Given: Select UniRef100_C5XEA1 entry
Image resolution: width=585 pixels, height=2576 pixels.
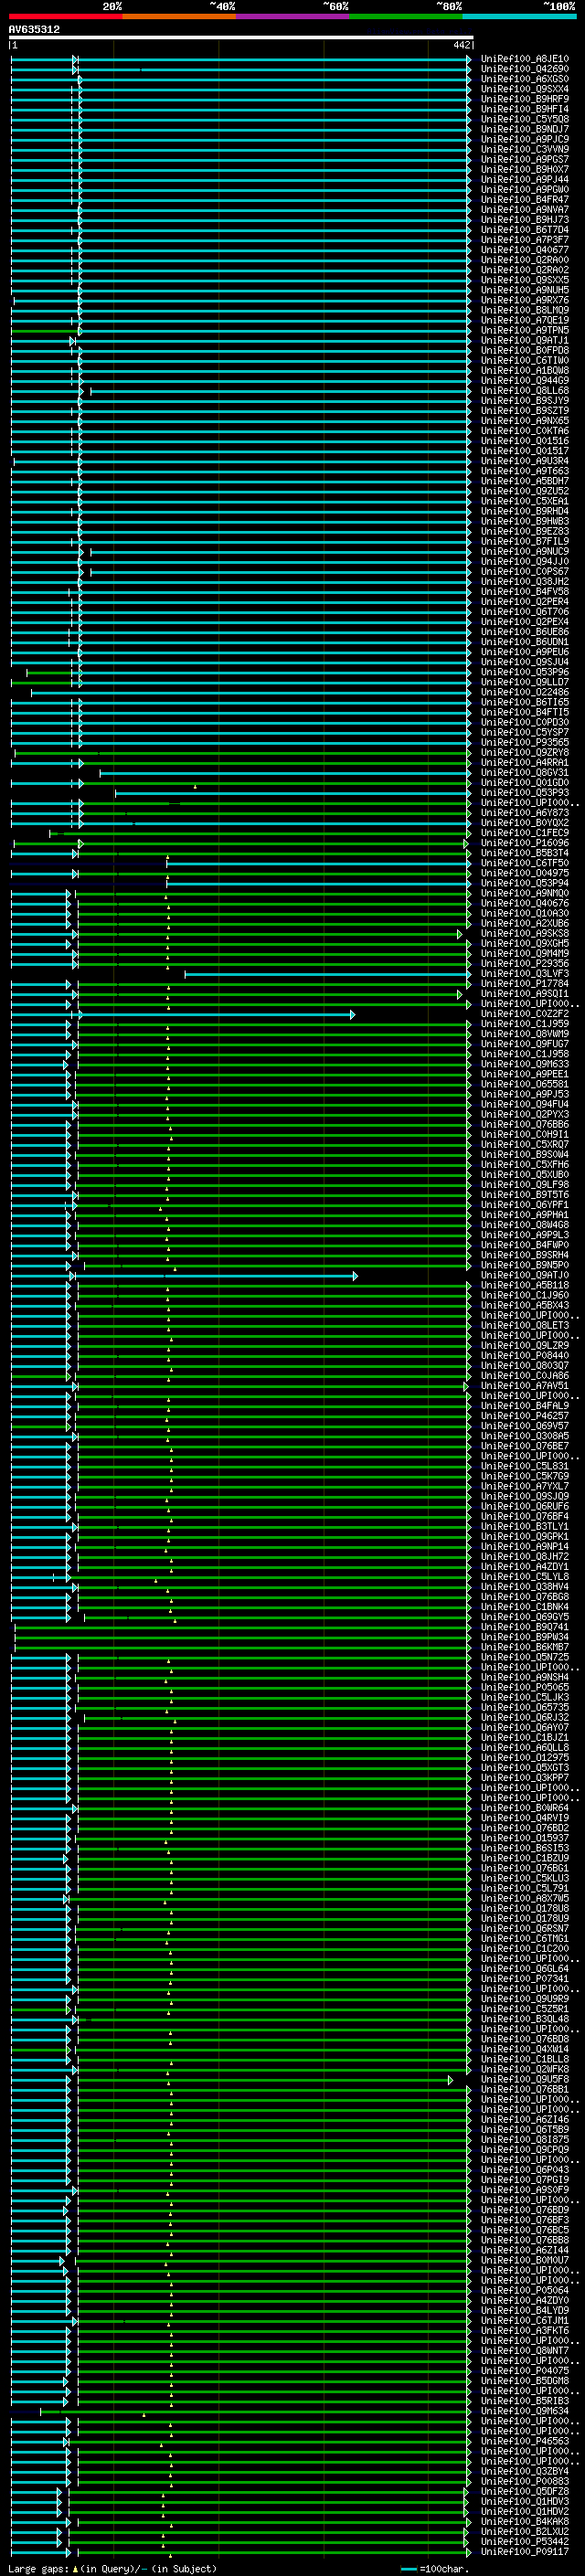Looking at the screenshot, I should (525, 501).
